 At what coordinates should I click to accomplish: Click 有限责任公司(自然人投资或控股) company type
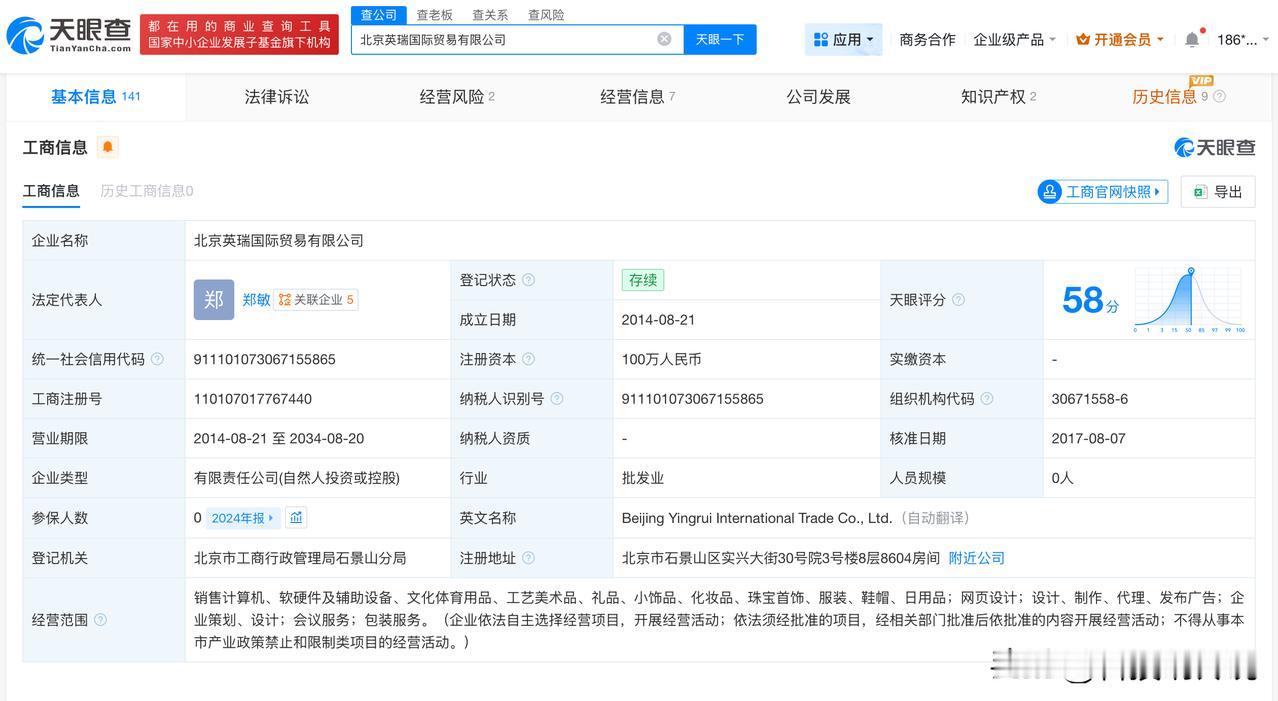(297, 478)
